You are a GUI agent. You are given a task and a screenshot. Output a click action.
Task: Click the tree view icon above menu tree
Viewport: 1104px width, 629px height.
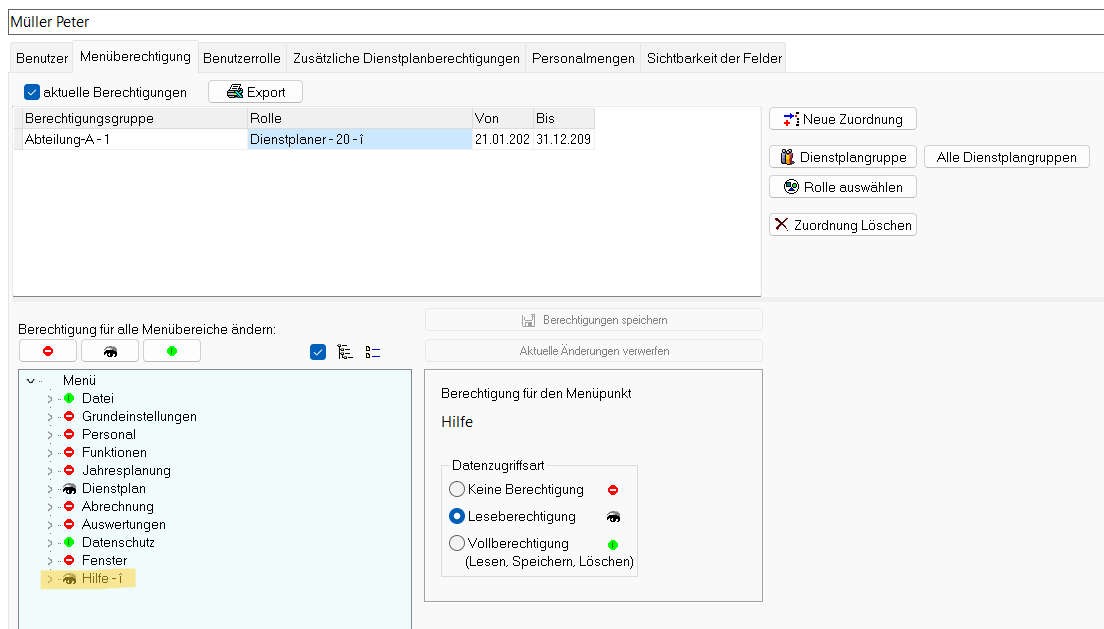click(346, 352)
